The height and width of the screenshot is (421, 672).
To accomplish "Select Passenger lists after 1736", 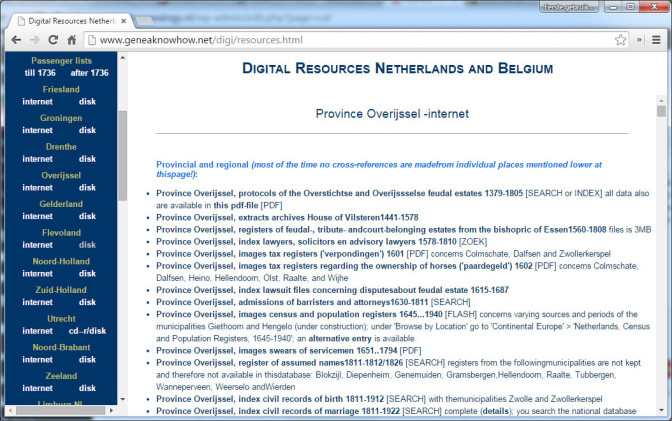I will (x=90, y=73).
